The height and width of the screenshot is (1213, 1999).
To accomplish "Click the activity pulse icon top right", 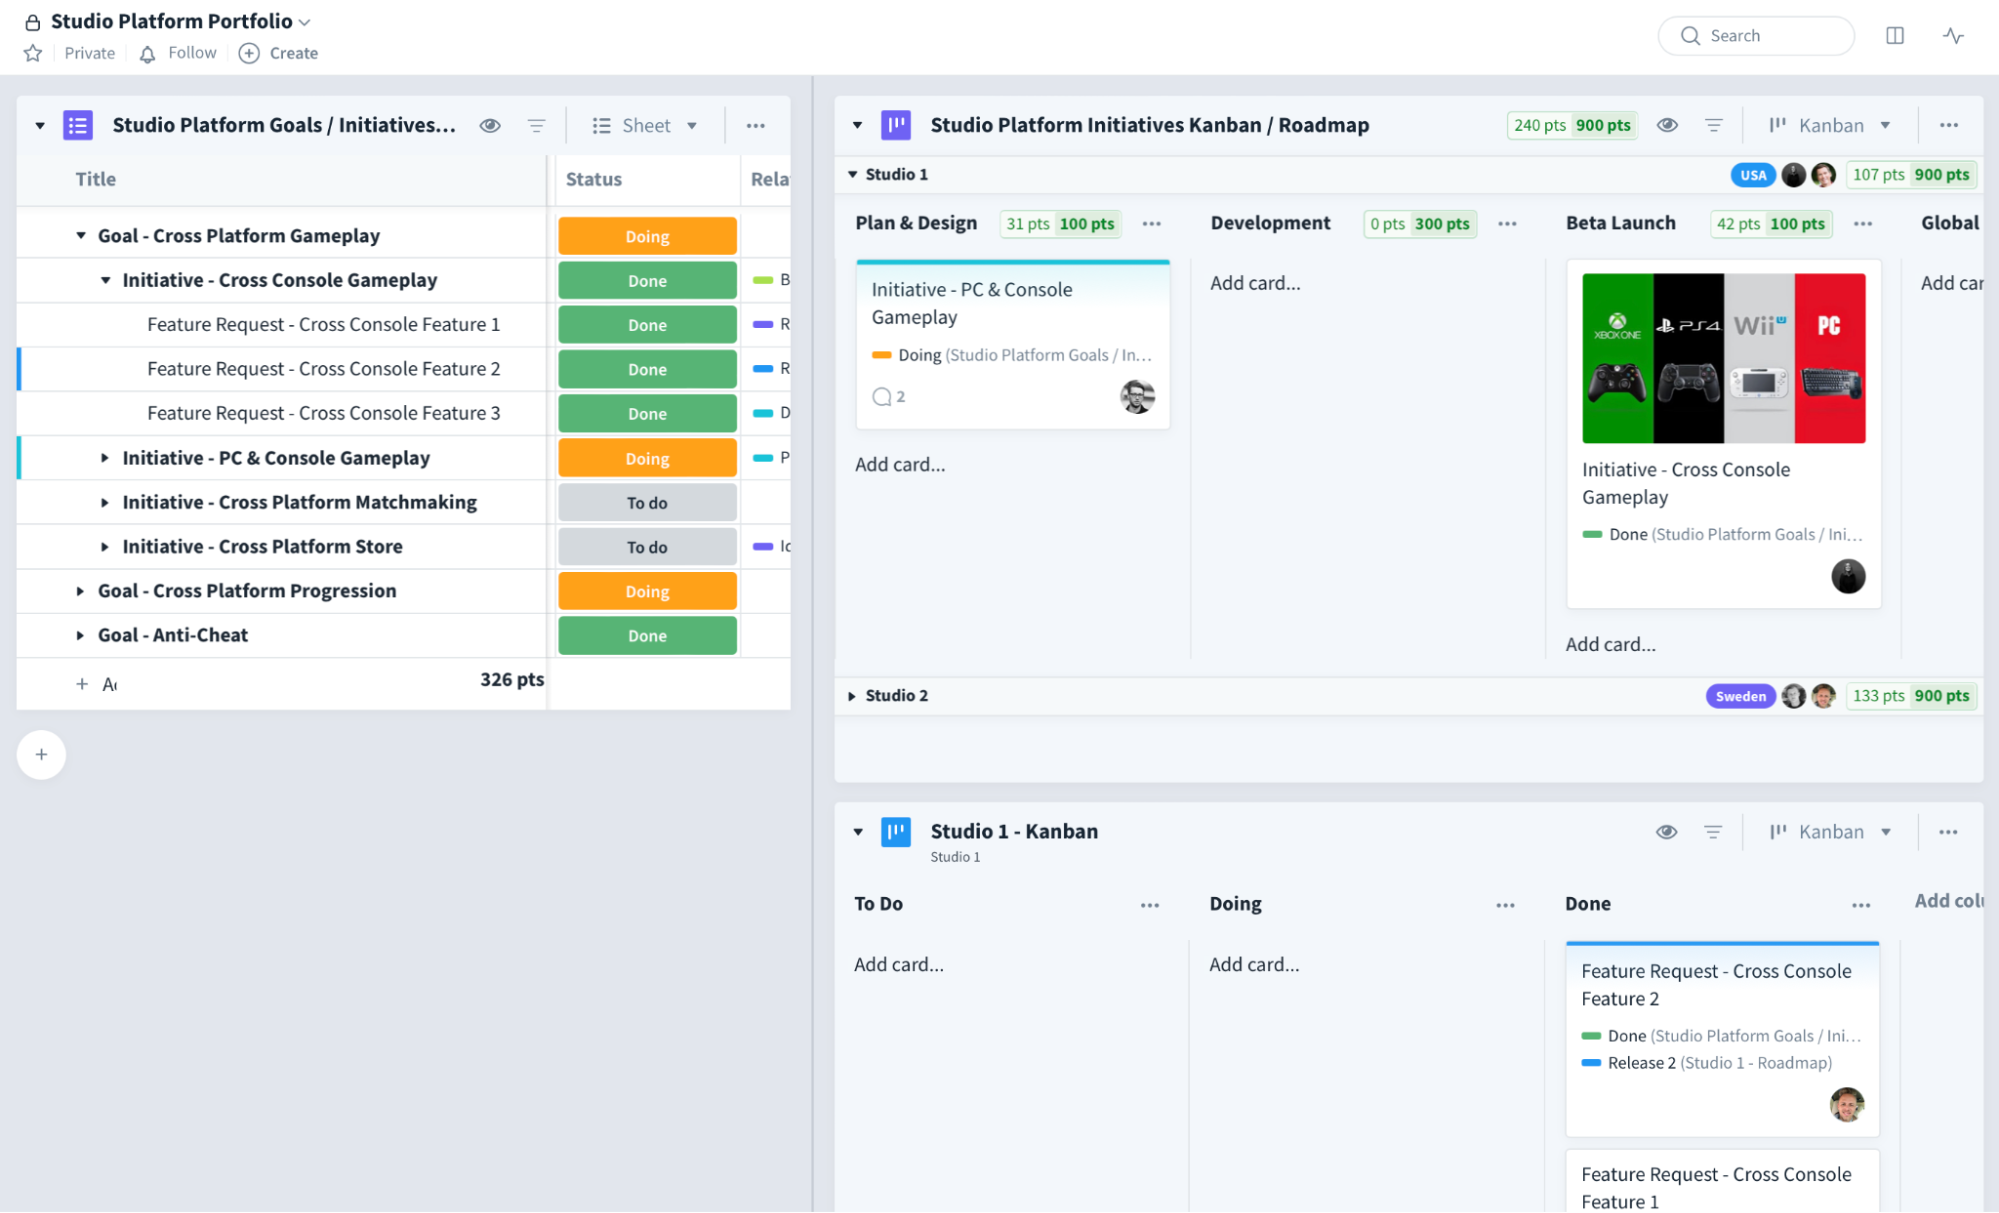I will 1953,35.
